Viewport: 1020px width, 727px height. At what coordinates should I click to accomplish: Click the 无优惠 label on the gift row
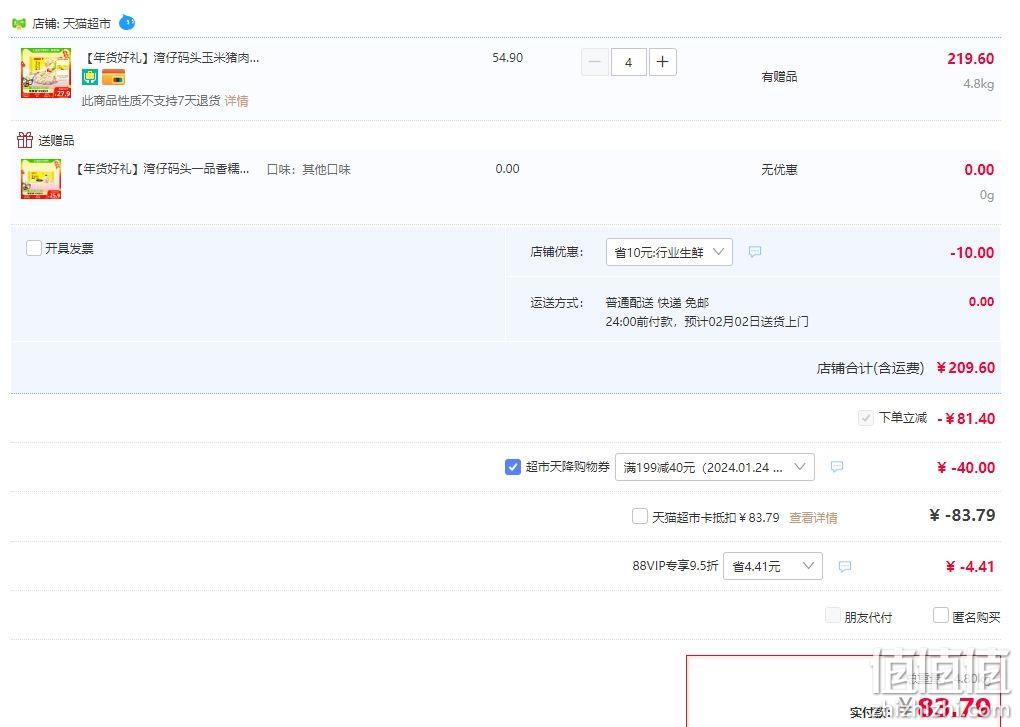pyautogui.click(x=779, y=170)
